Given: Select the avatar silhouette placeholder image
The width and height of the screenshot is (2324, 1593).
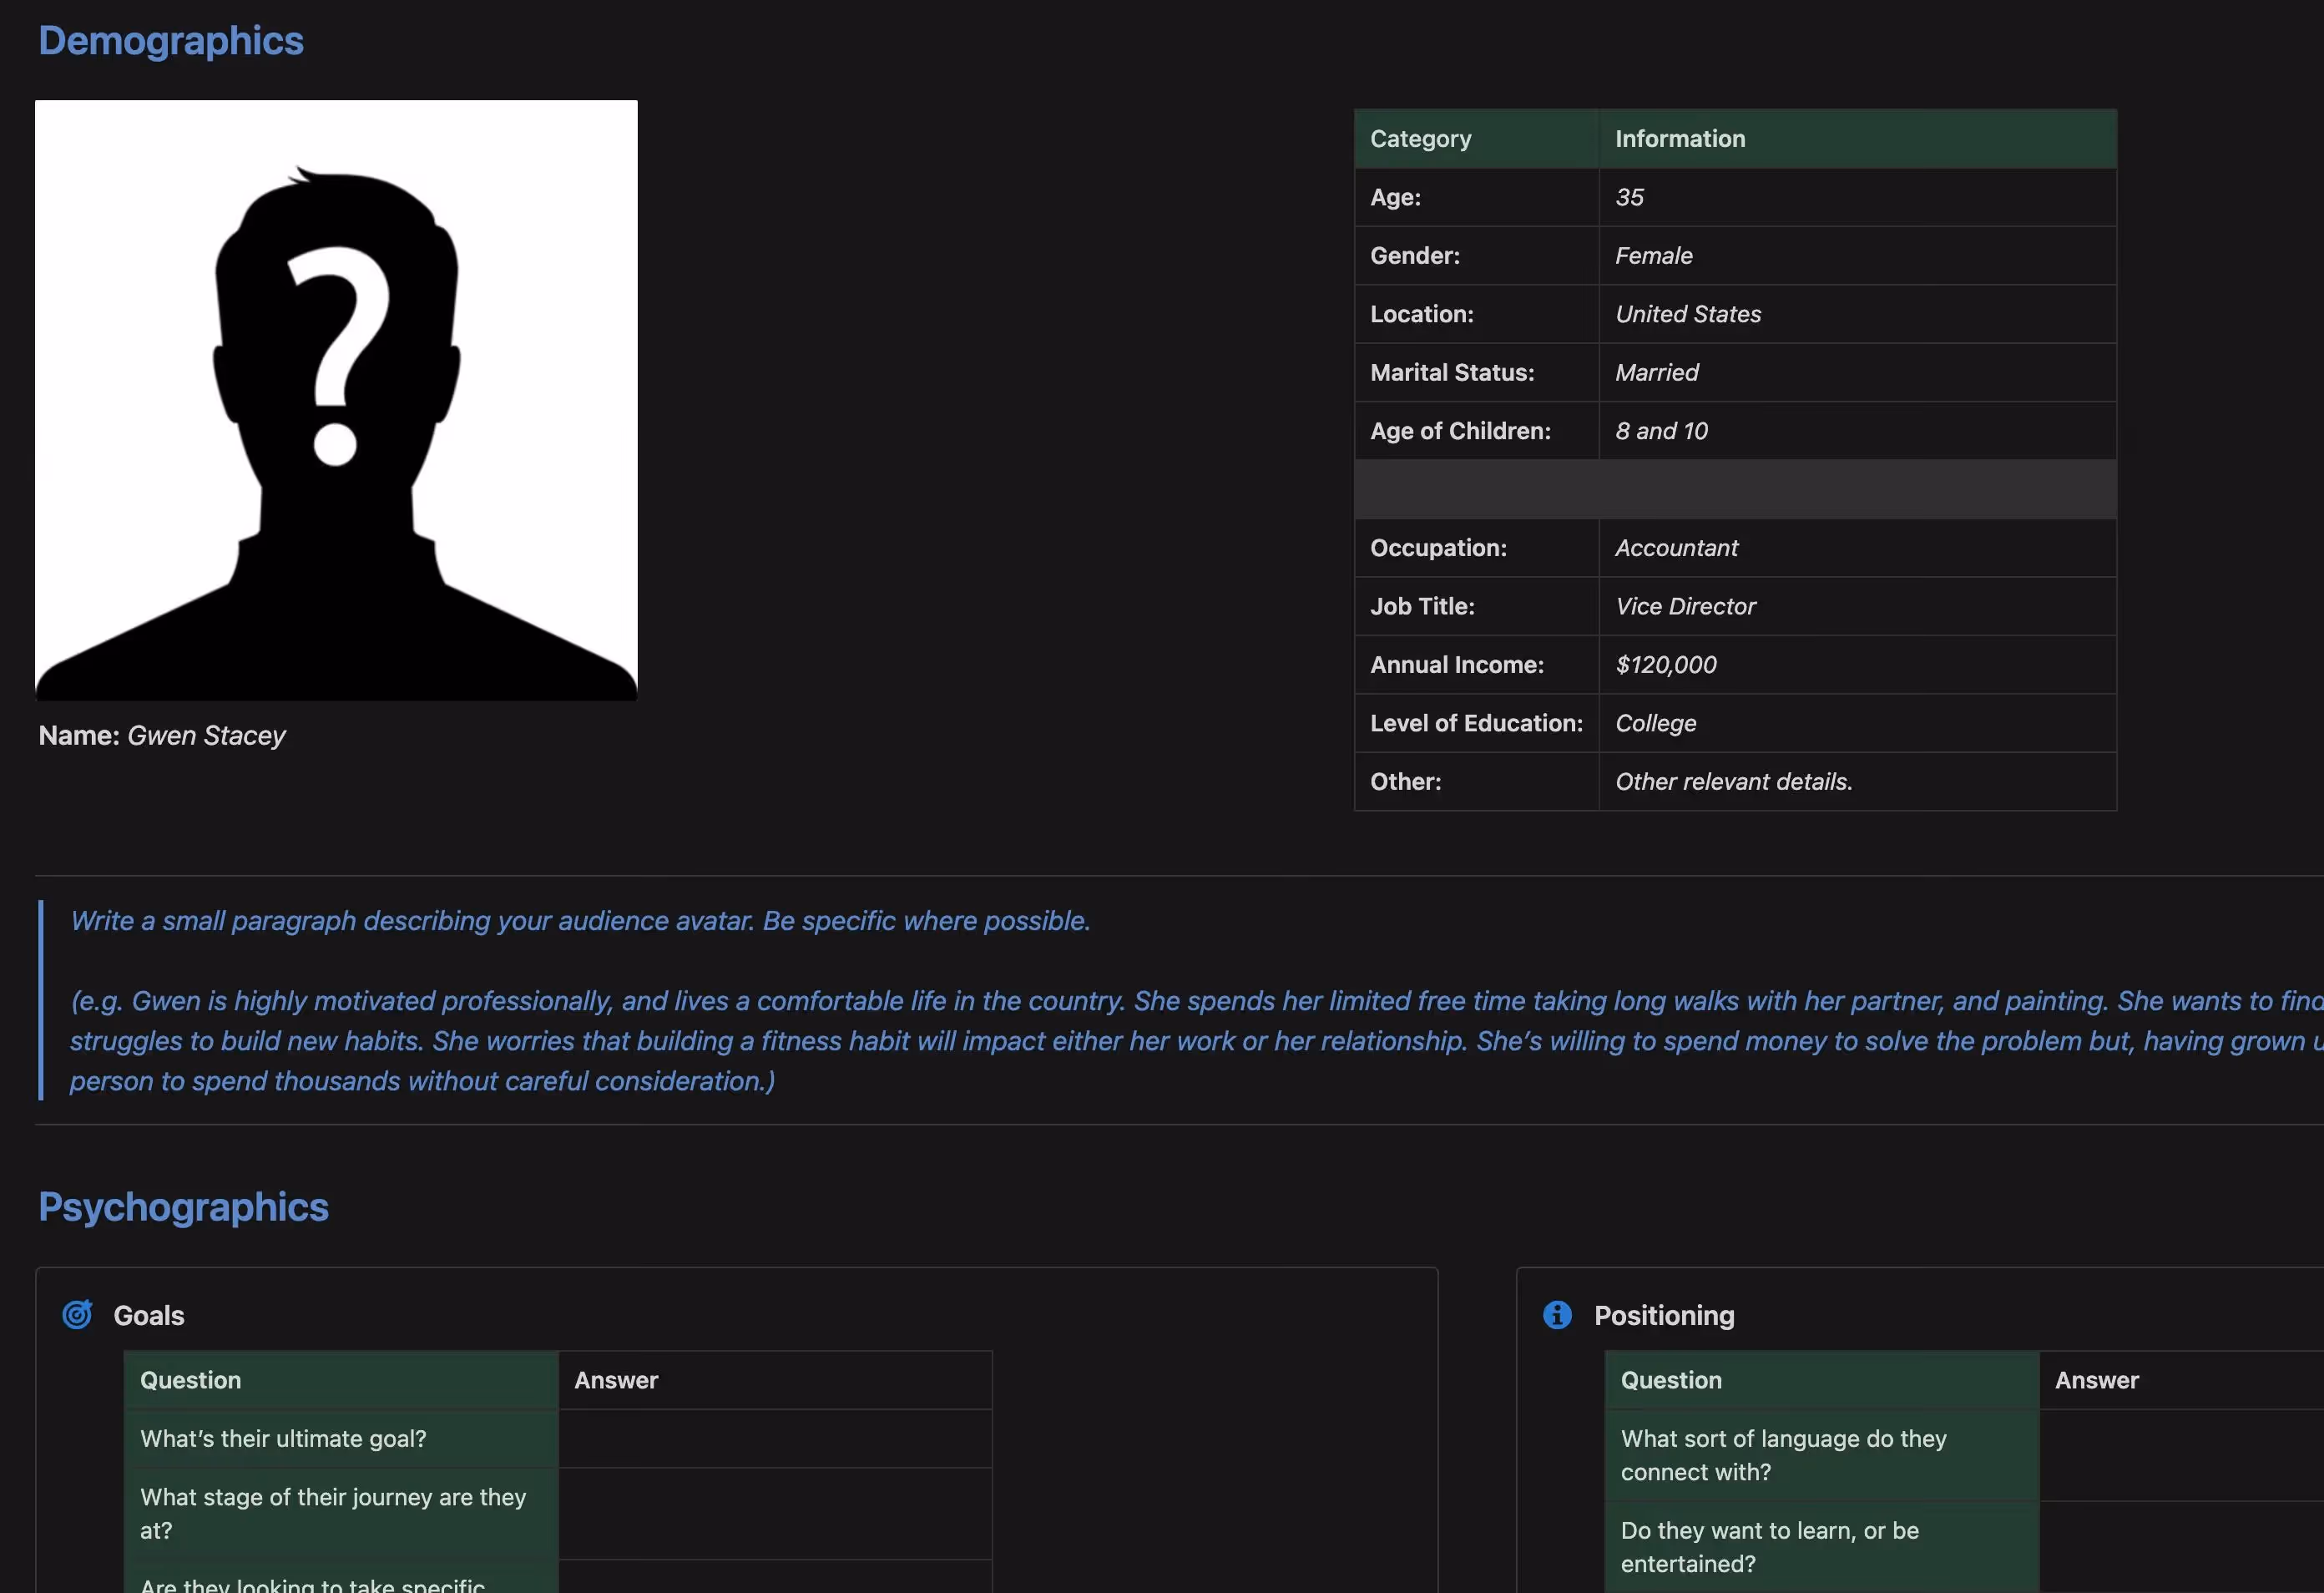Looking at the screenshot, I should coord(336,400).
